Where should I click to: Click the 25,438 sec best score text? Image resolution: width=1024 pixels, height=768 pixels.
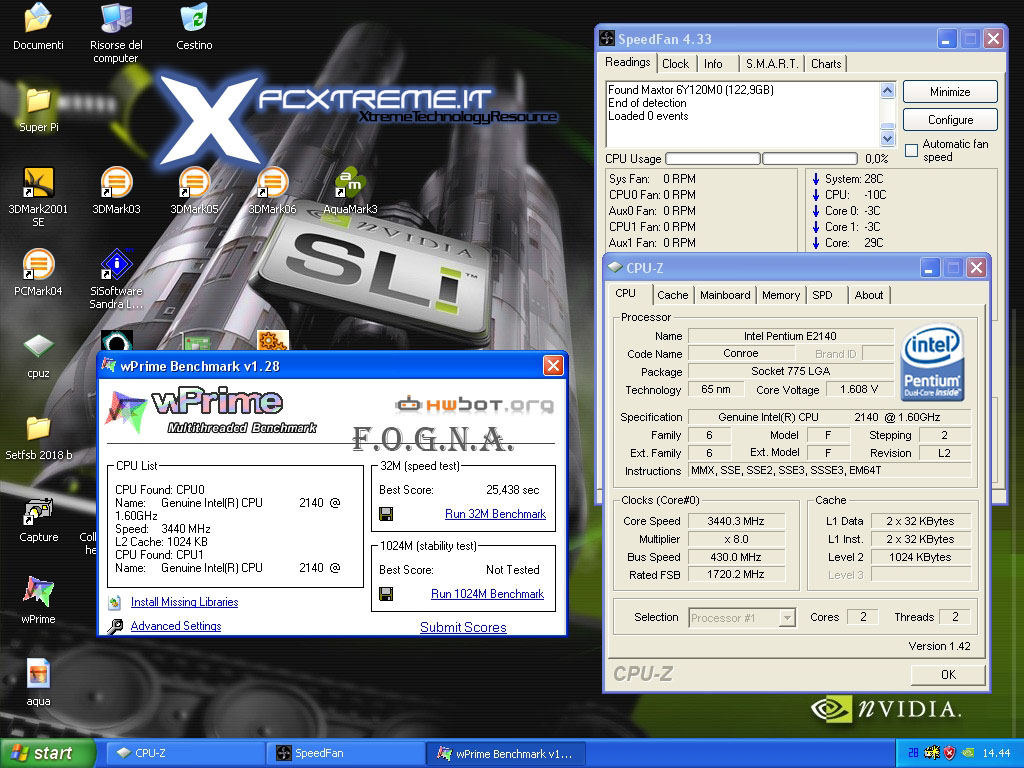(x=513, y=490)
